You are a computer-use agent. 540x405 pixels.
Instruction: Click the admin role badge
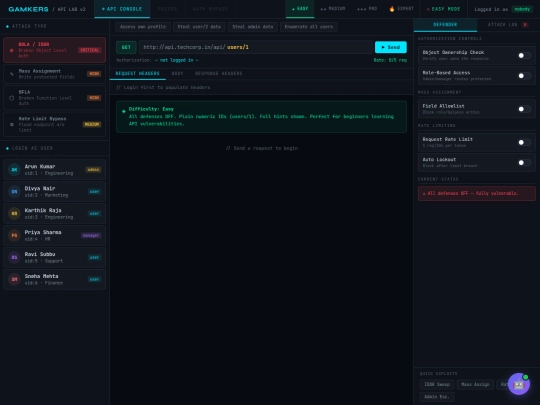pos(93,169)
